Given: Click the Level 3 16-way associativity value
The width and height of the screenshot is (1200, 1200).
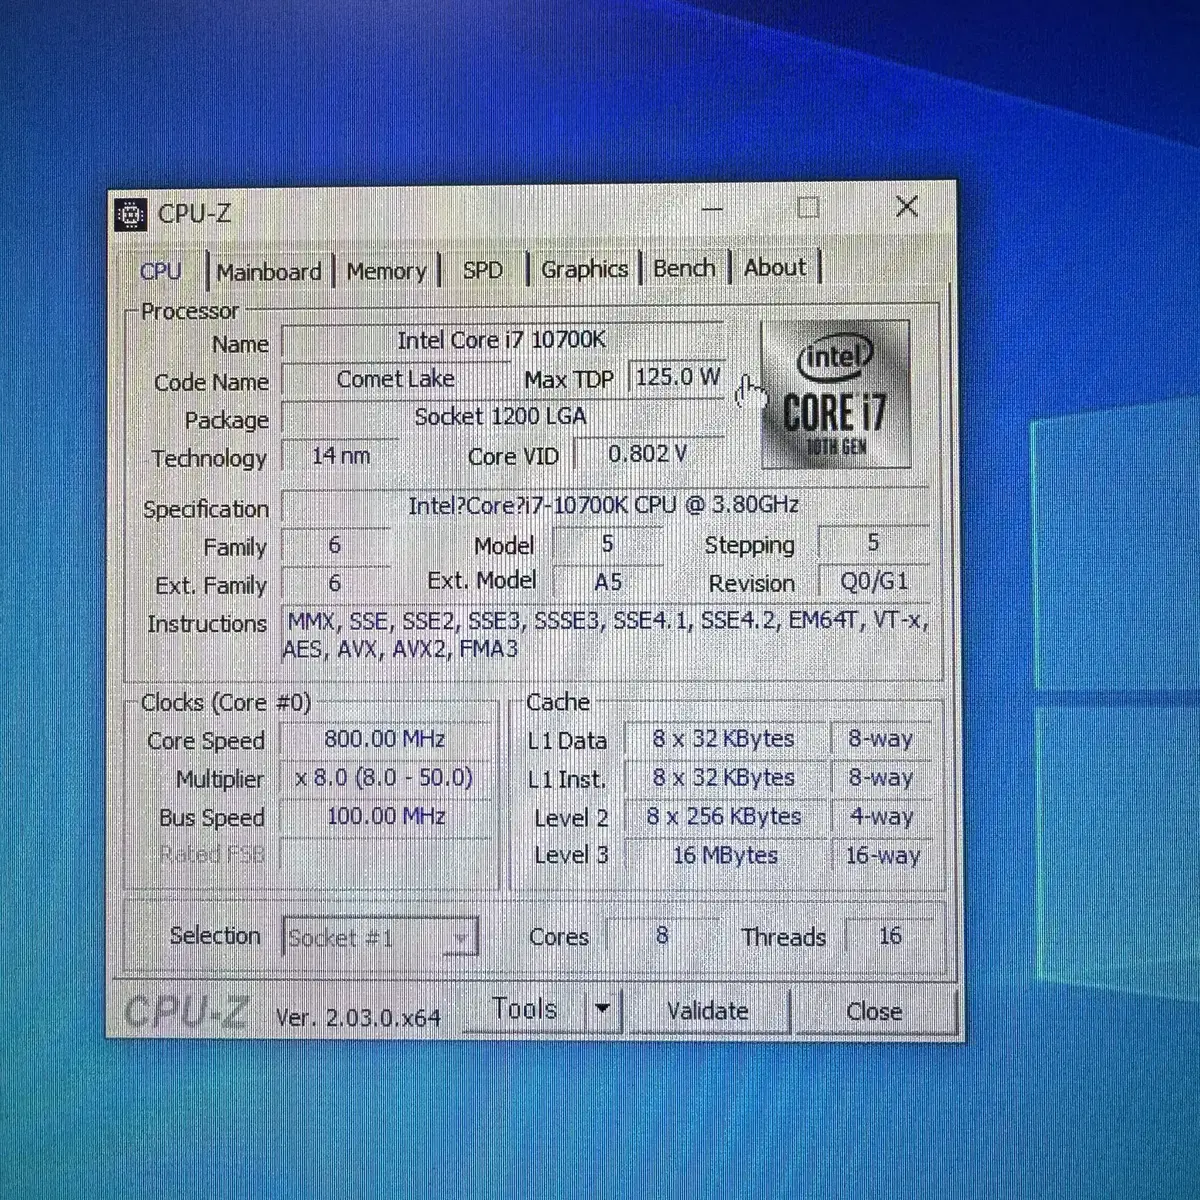Looking at the screenshot, I should tap(881, 856).
